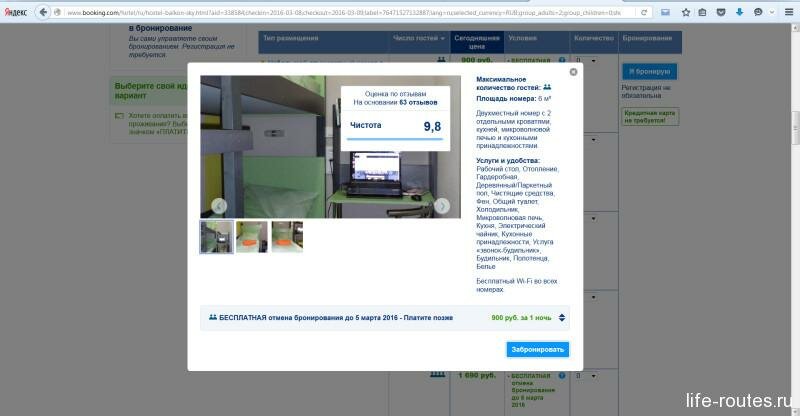Open the browser hamburger menu

(788, 12)
